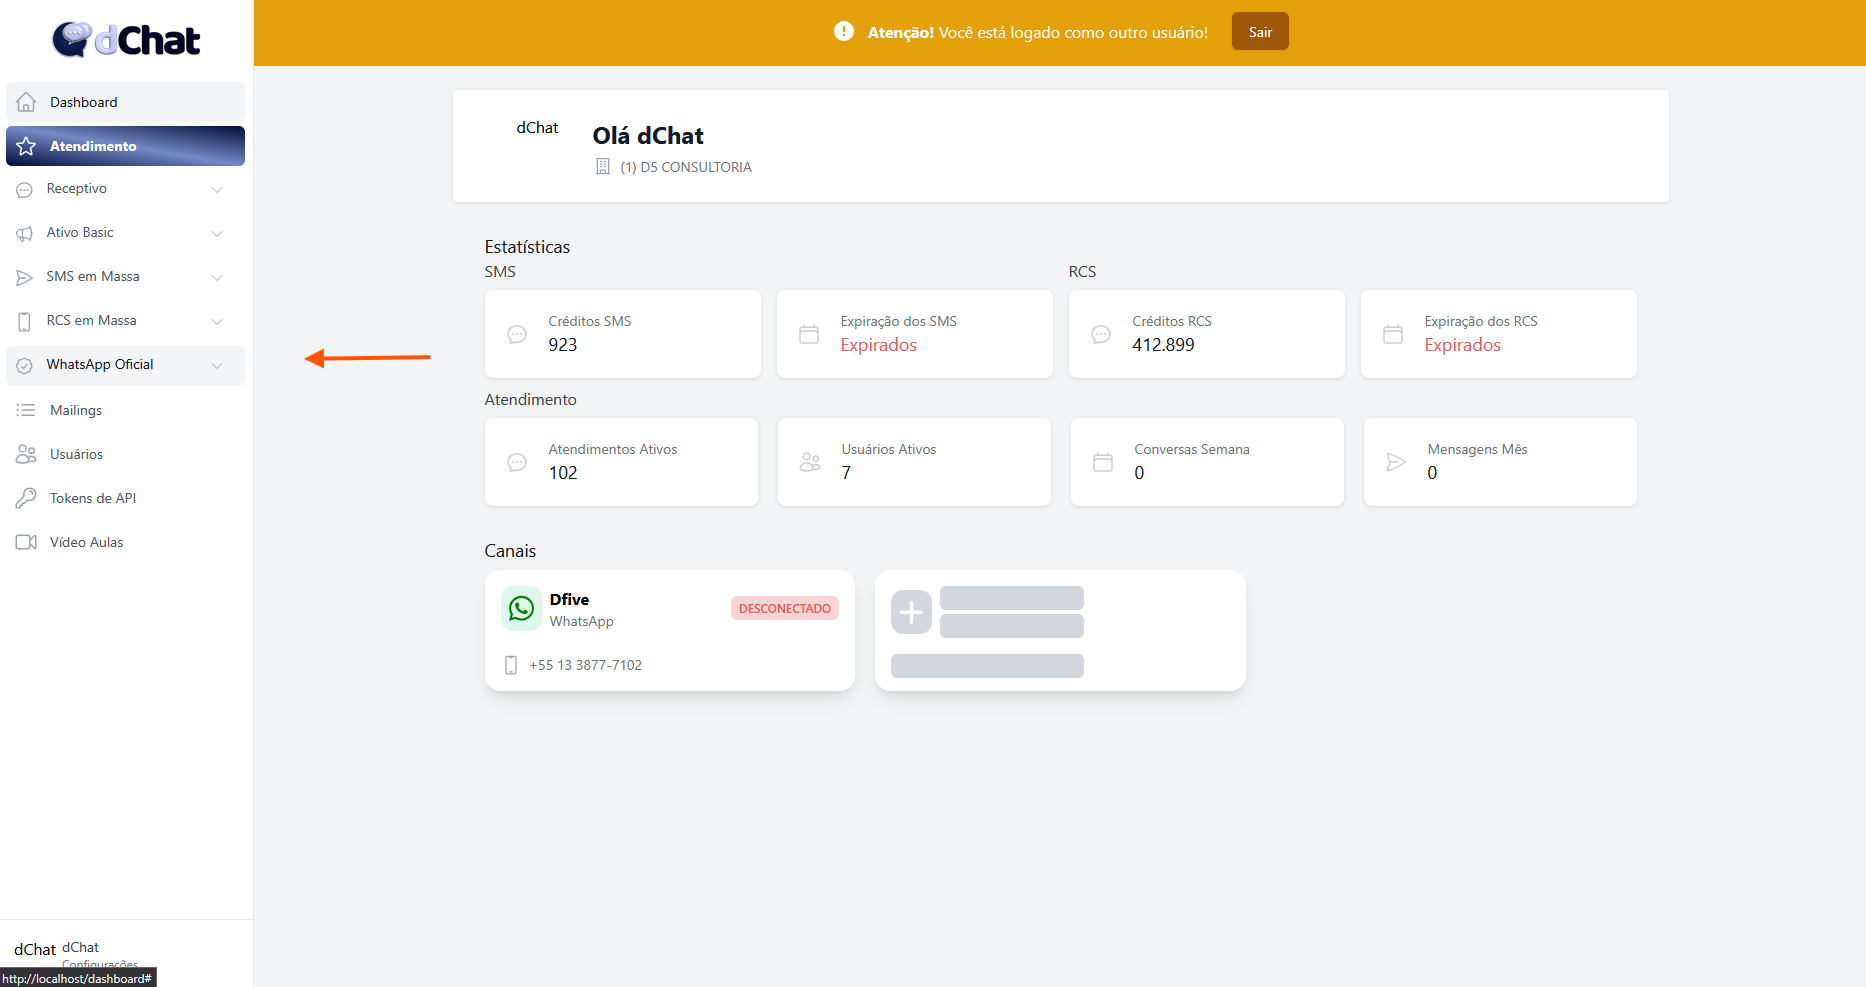Click the Usuários people icon in sidebar
This screenshot has width=1866, height=987.
[x=26, y=454]
